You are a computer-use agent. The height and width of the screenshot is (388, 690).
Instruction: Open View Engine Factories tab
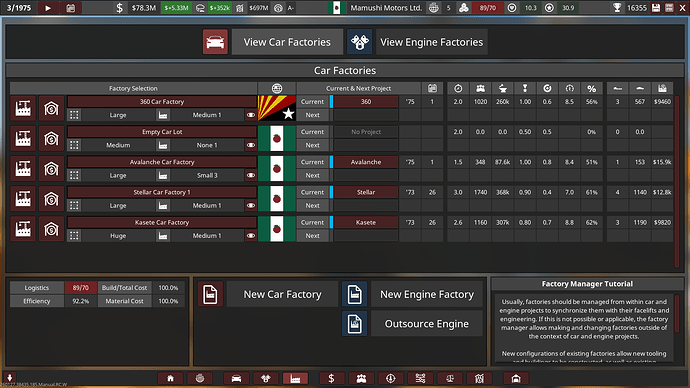[431, 42]
